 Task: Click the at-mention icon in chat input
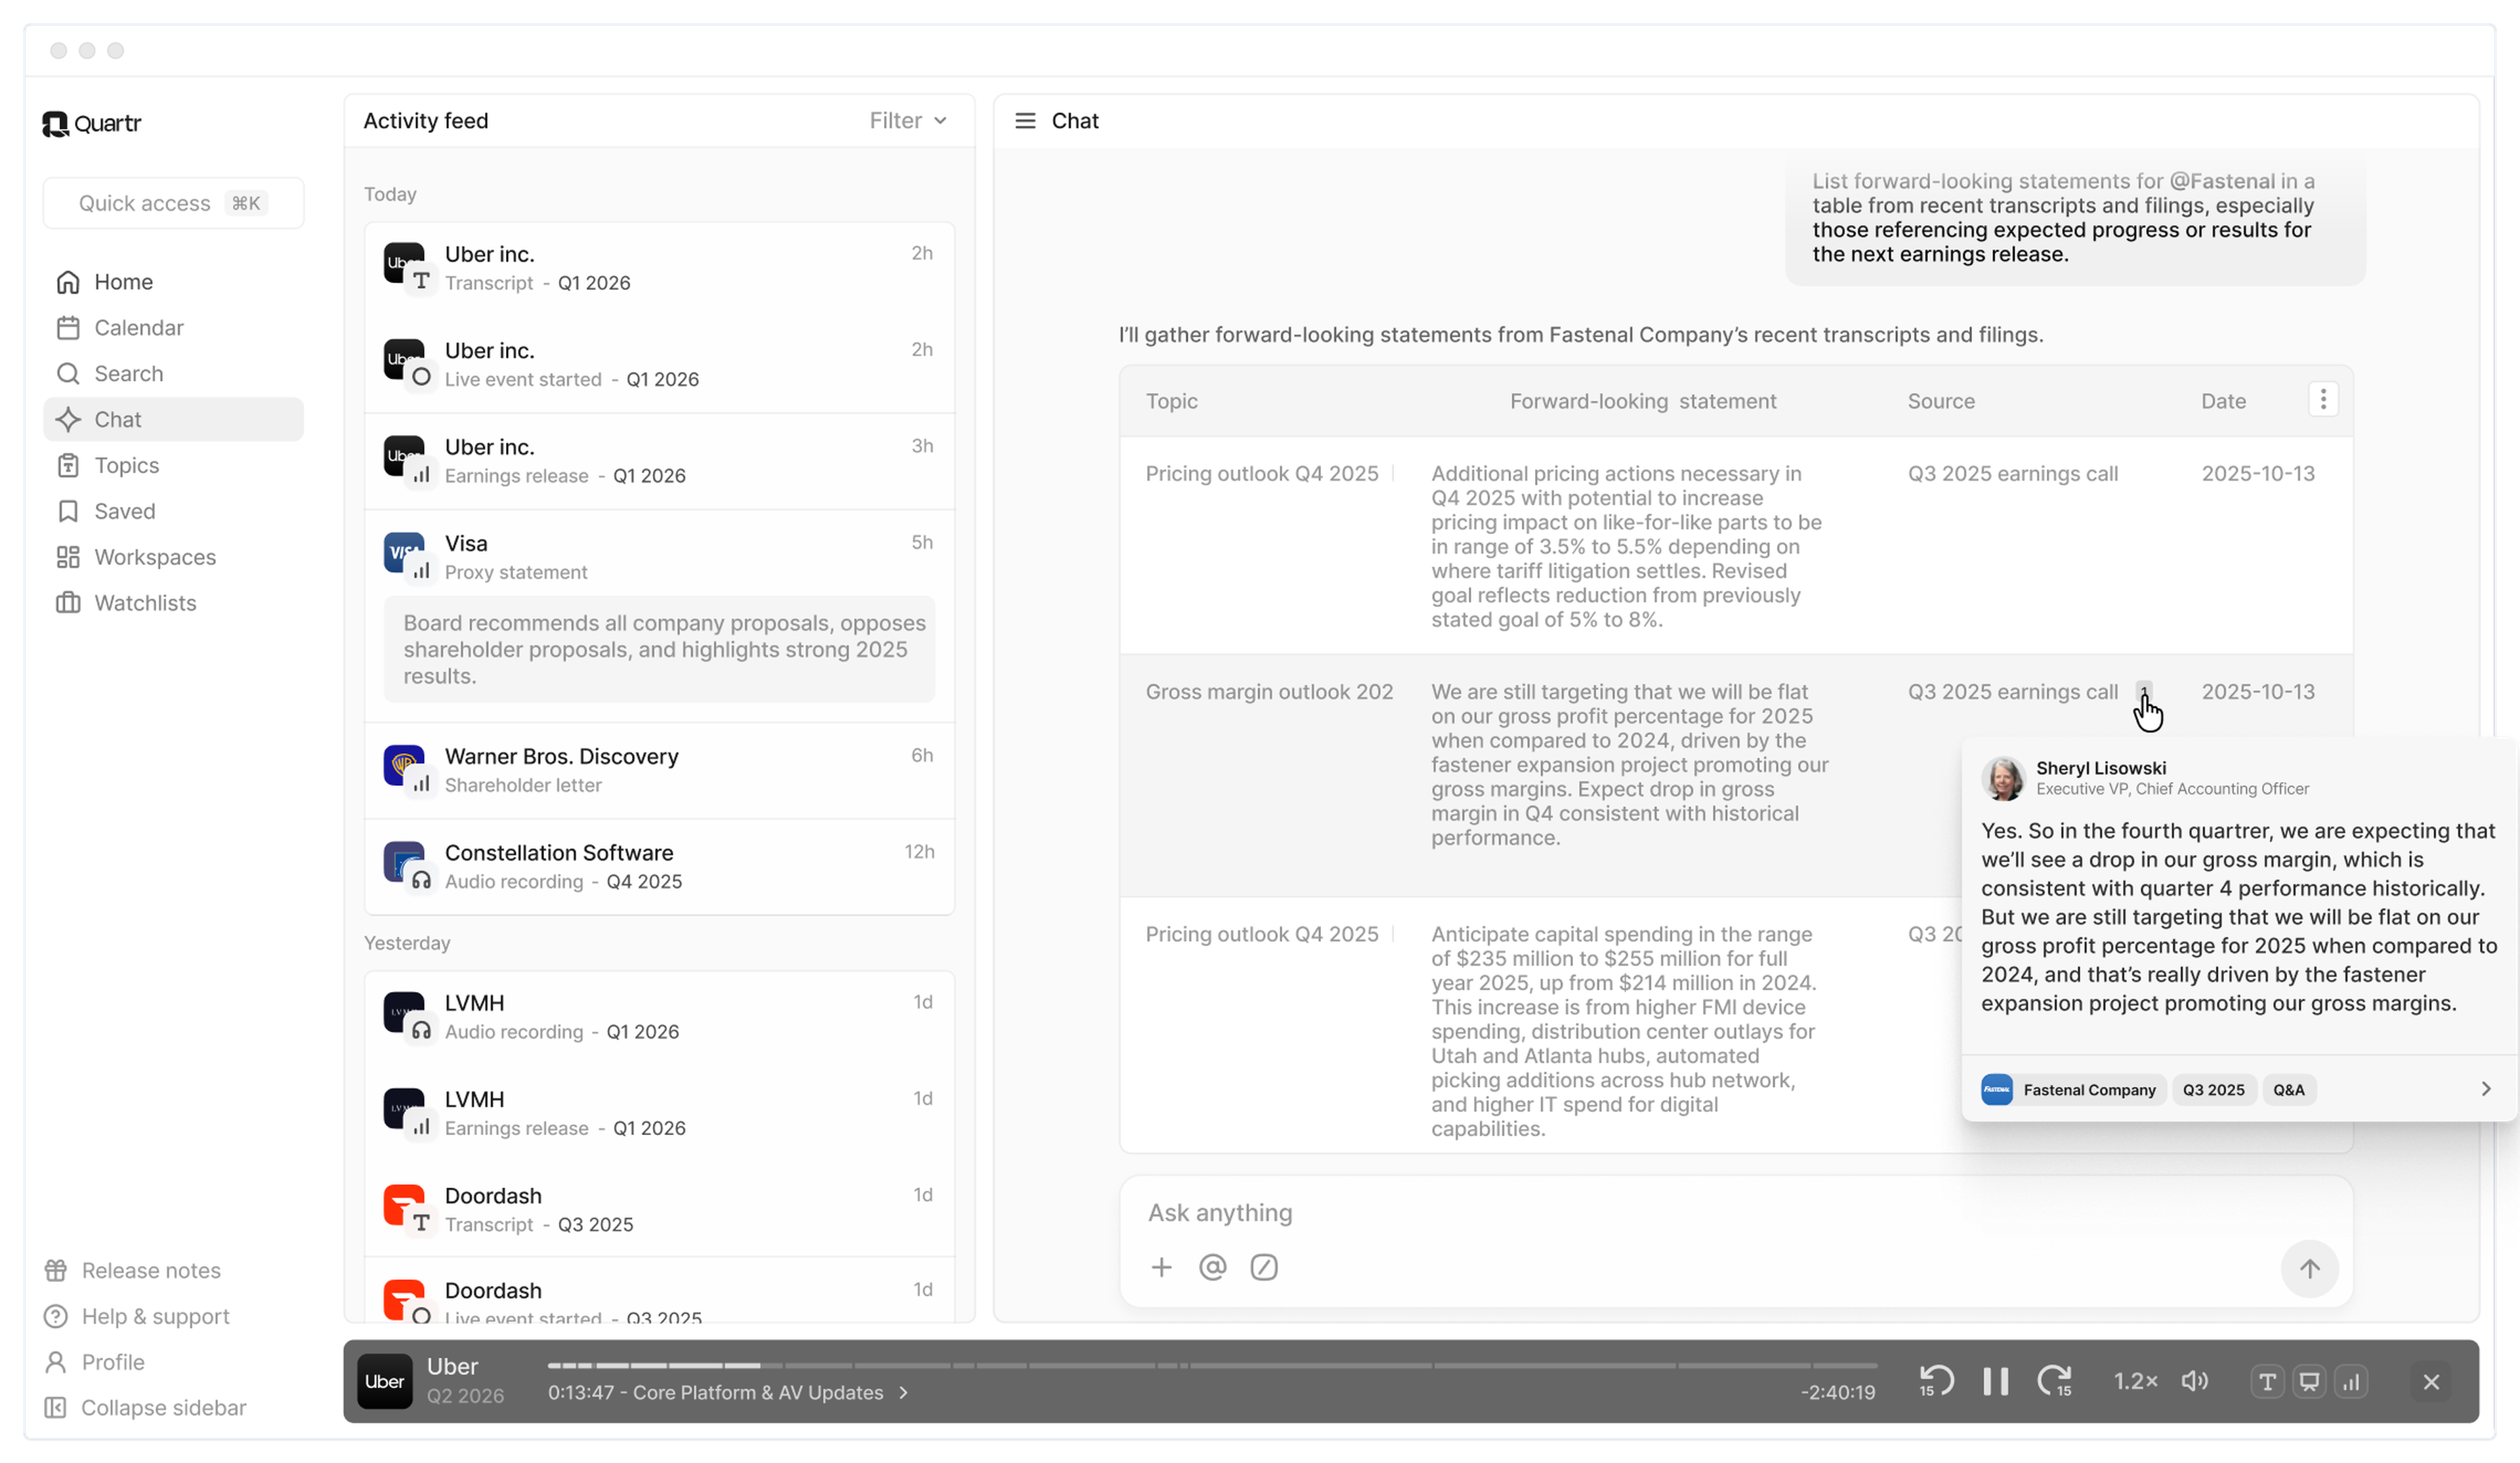pyautogui.click(x=1212, y=1267)
